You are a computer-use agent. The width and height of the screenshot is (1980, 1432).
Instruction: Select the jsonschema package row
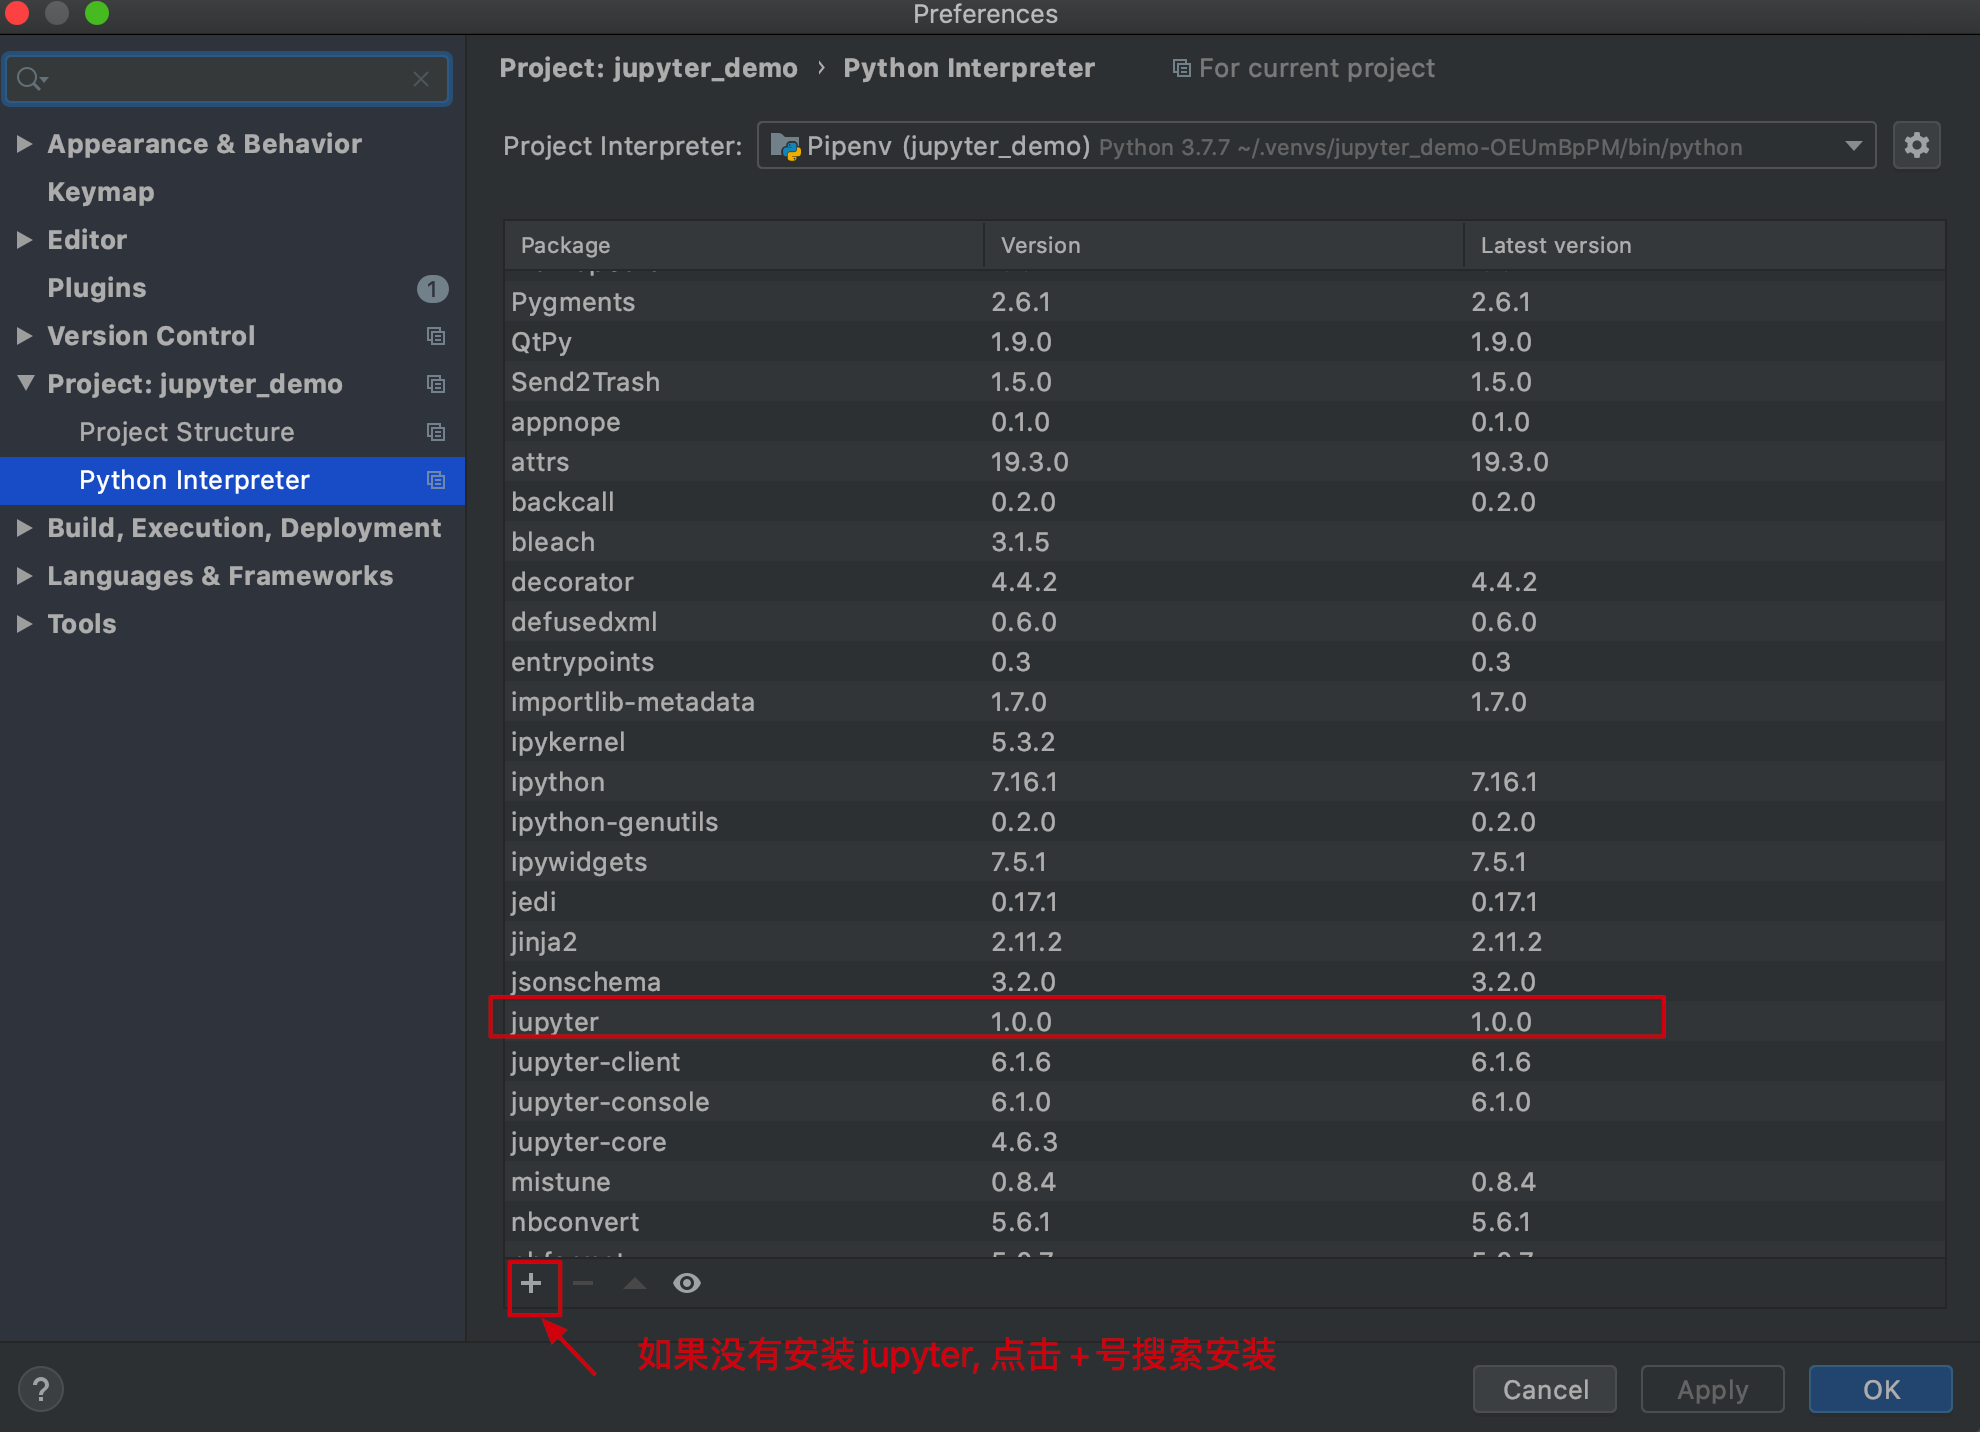(x=1225, y=982)
